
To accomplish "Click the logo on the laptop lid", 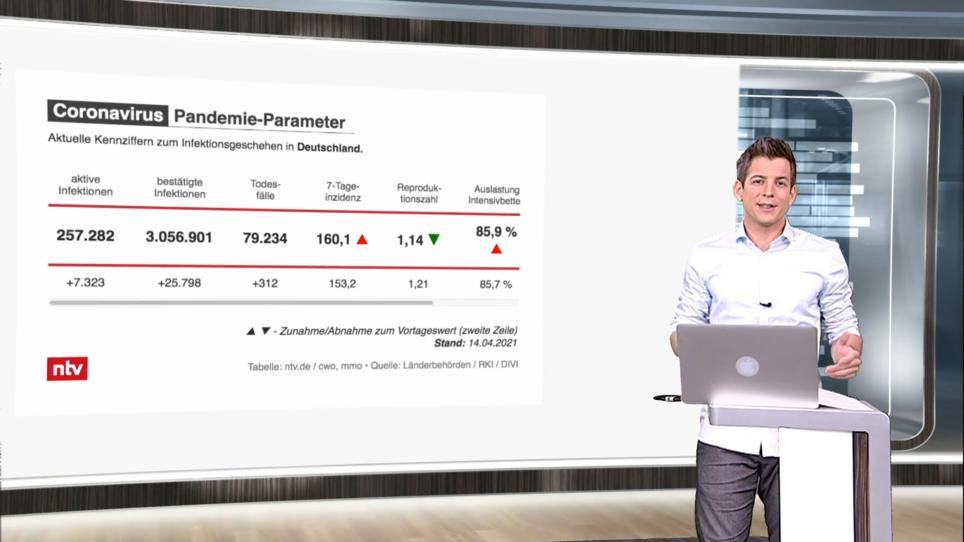I will [747, 366].
